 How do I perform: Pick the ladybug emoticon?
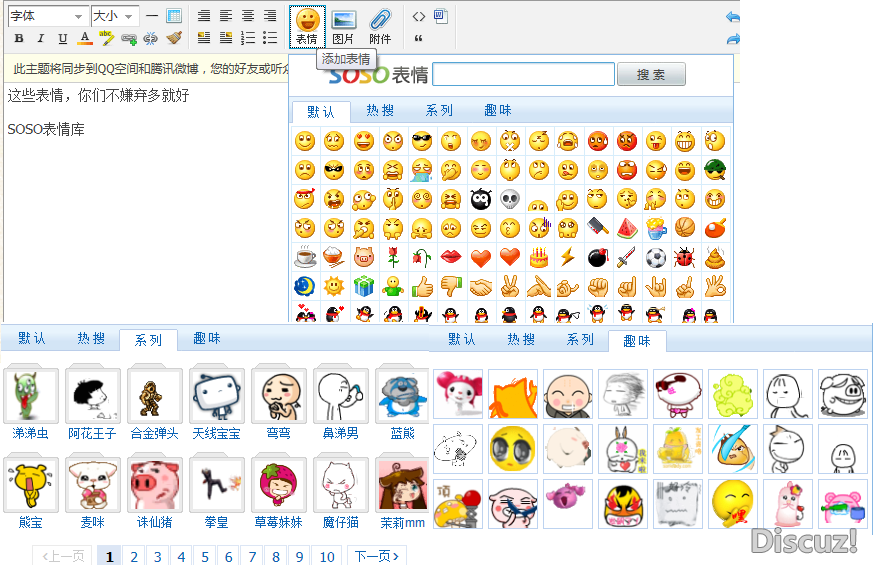tap(685, 257)
